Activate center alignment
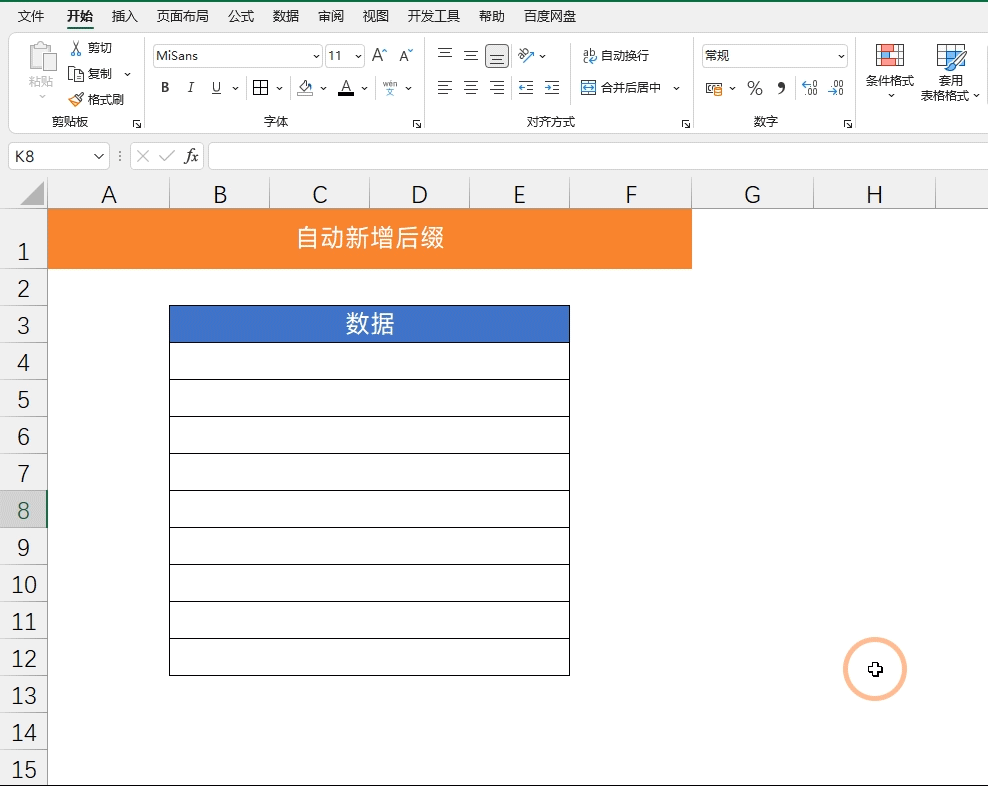Screen dimensions: 988x786 coord(470,88)
